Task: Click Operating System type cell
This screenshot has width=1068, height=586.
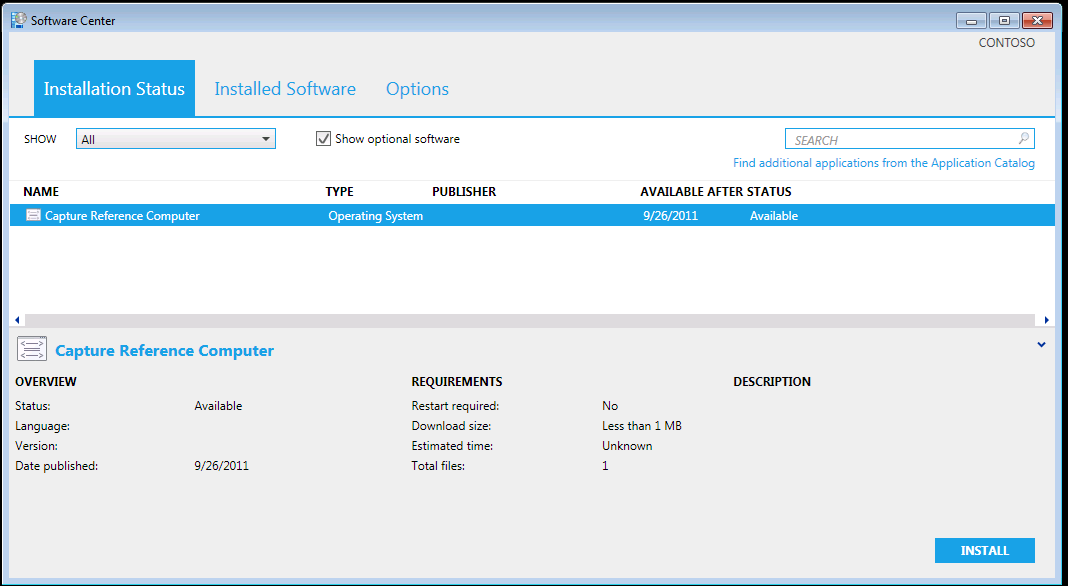Action: tap(375, 215)
